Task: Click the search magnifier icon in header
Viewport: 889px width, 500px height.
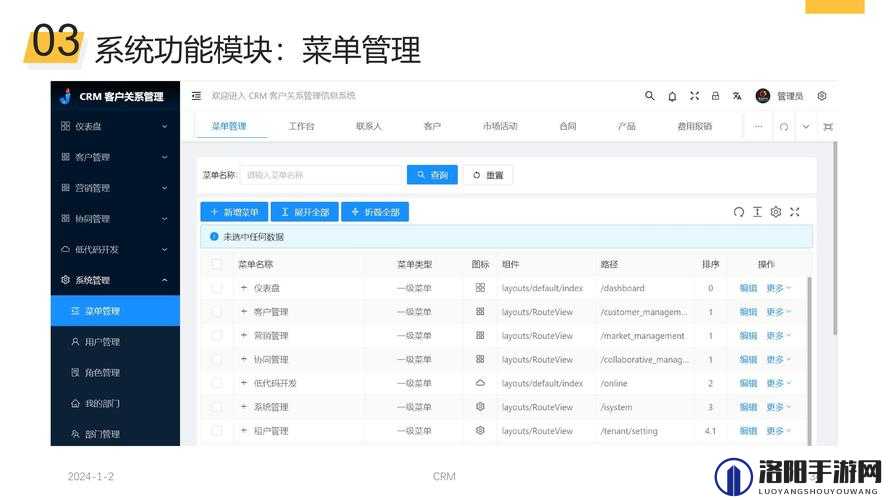Action: point(650,96)
